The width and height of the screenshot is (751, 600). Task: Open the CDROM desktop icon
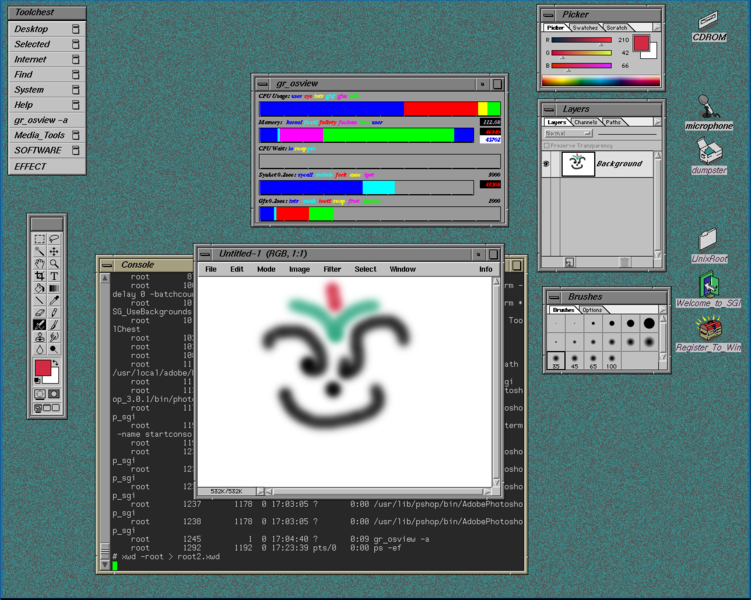(709, 27)
